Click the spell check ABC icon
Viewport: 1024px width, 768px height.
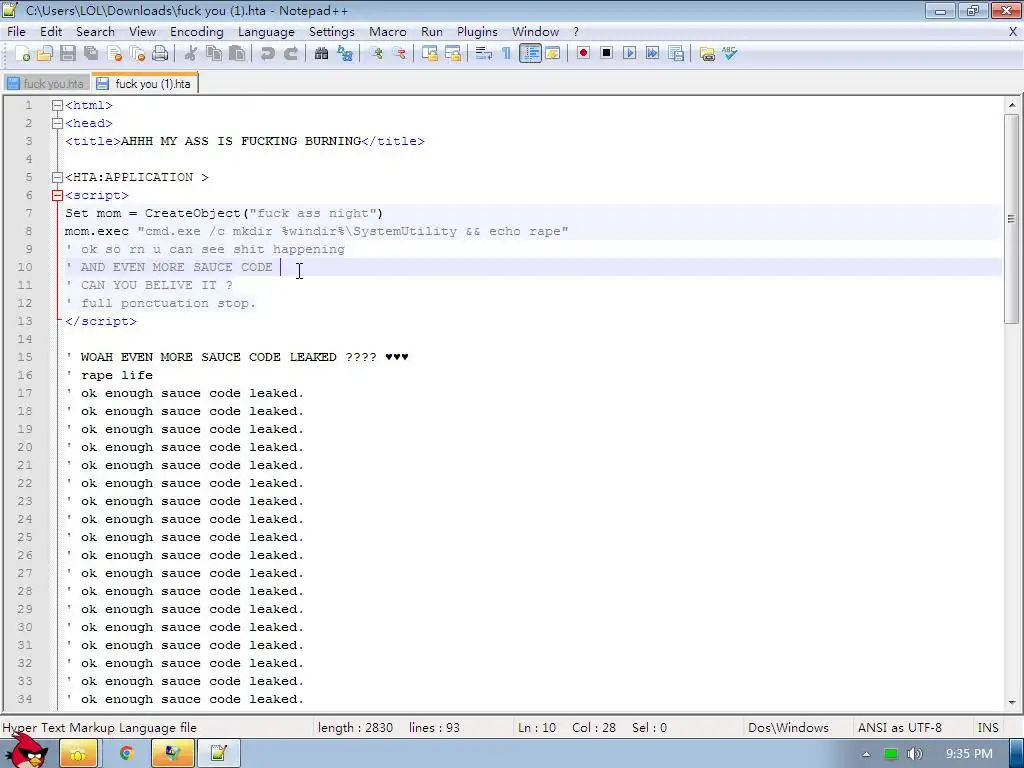pyautogui.click(x=729, y=54)
